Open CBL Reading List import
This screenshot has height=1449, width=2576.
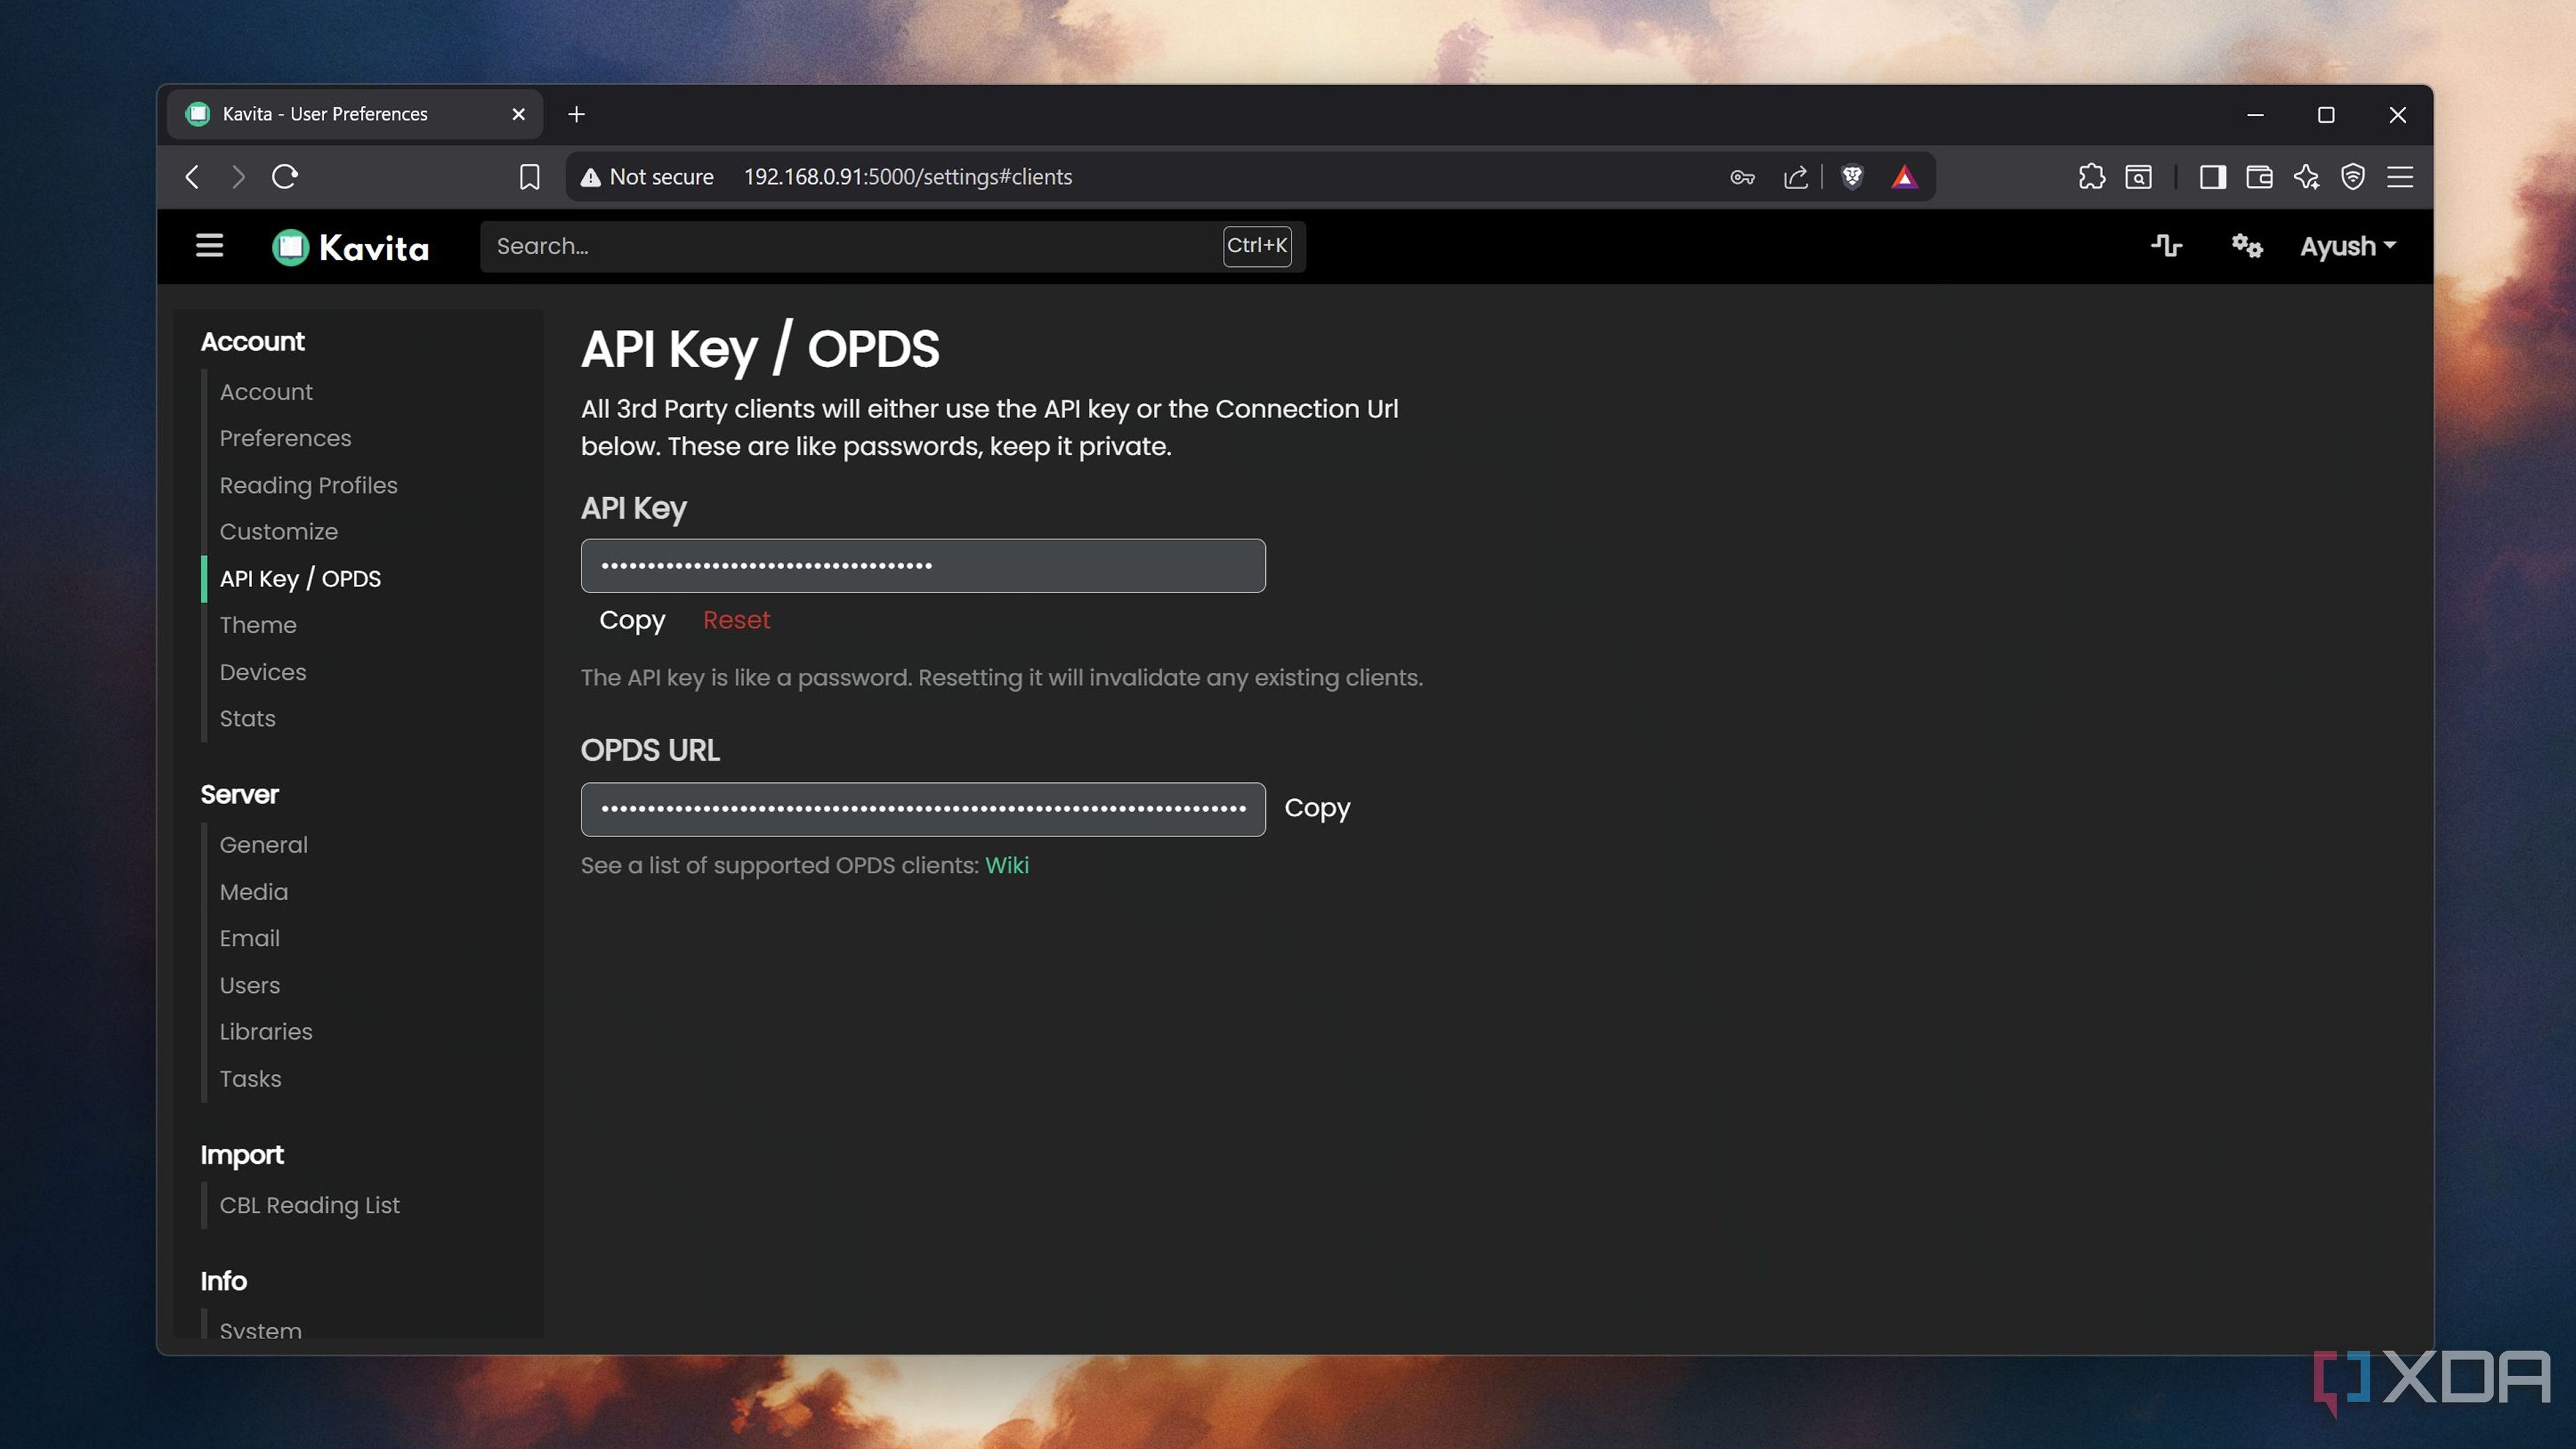[x=309, y=1205]
